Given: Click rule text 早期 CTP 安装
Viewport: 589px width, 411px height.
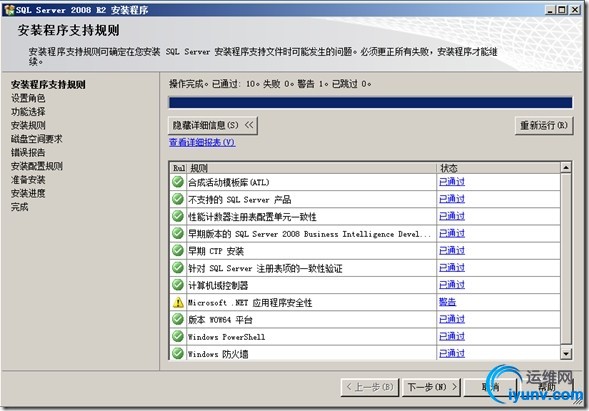Looking at the screenshot, I should [216, 251].
